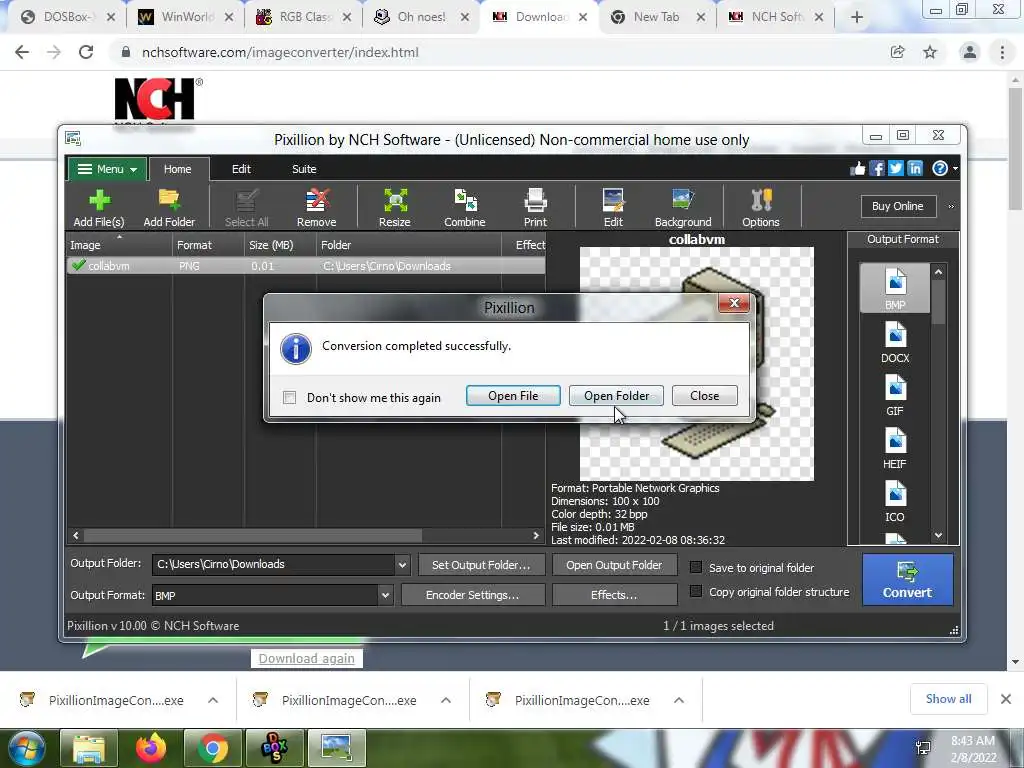Reload the page in Chrome
Image resolution: width=1024 pixels, height=768 pixels.
pyautogui.click(x=86, y=52)
